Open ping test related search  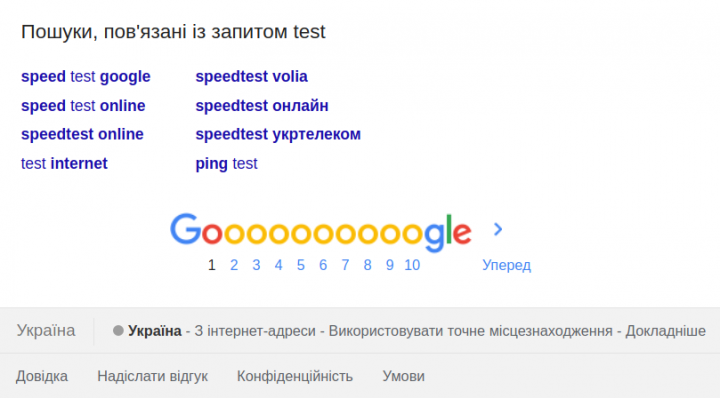coord(226,164)
